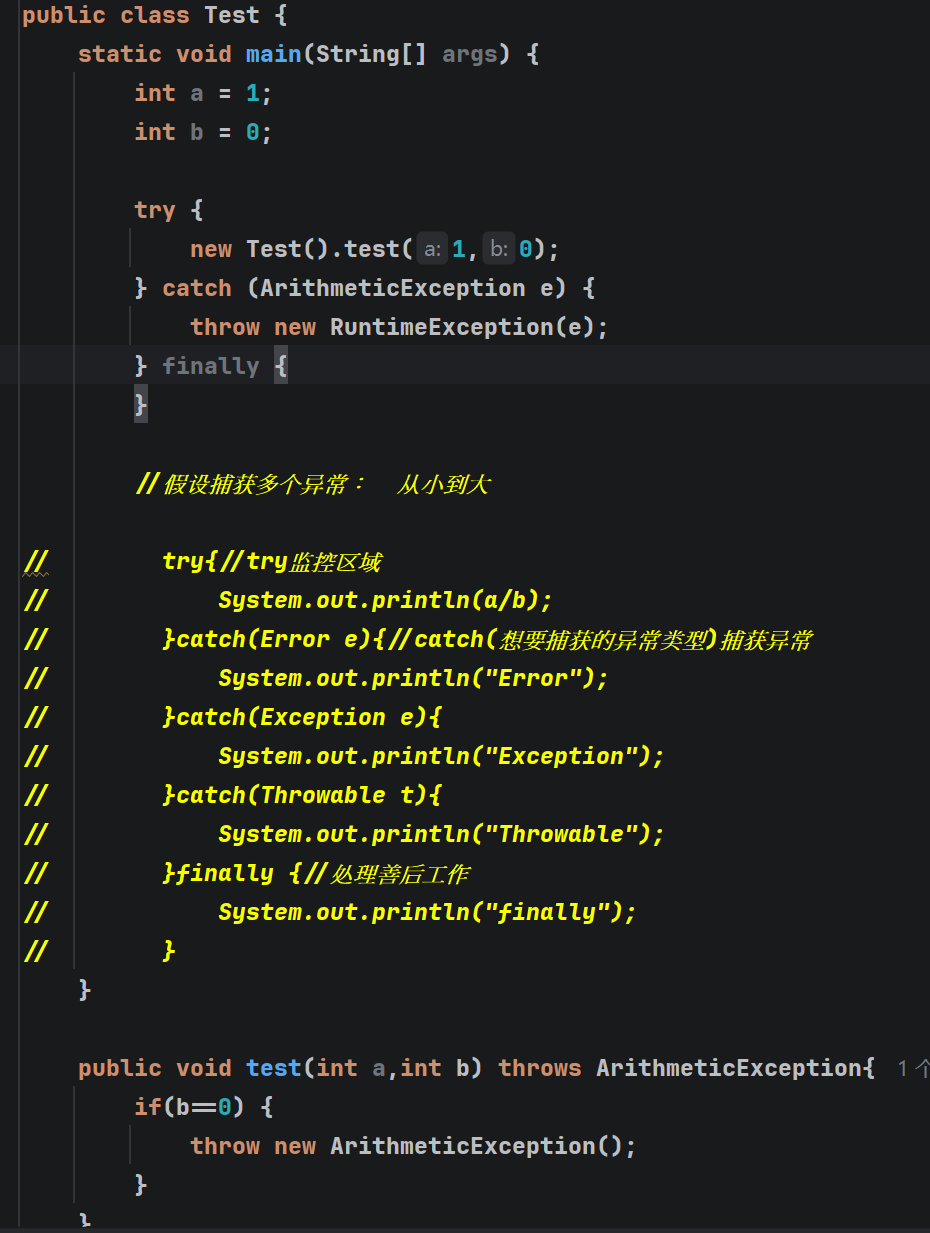Click the uncommented 'try' keyword
Screen dimensions: 930x1233
[155, 210]
